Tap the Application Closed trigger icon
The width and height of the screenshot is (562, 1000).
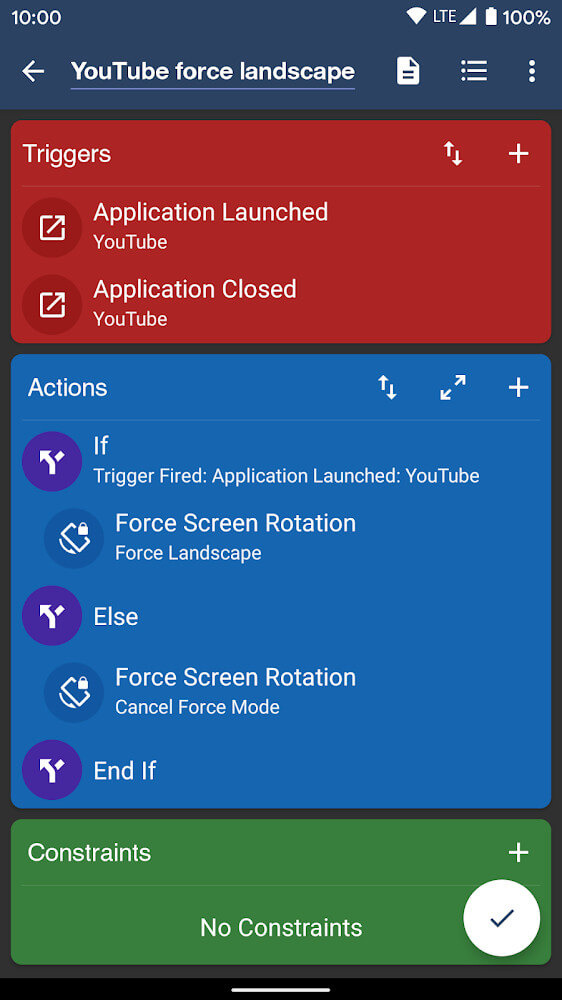tap(52, 305)
